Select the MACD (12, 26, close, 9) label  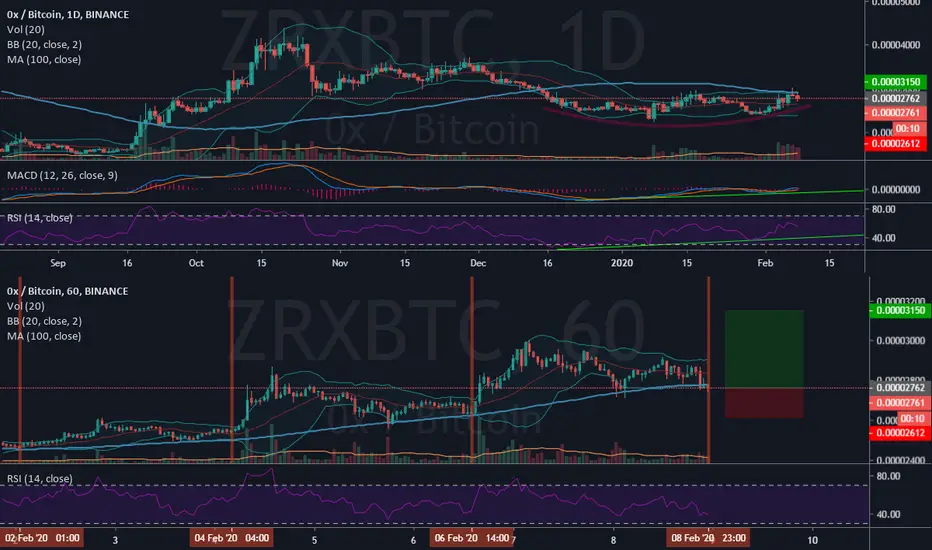pyautogui.click(x=62, y=175)
